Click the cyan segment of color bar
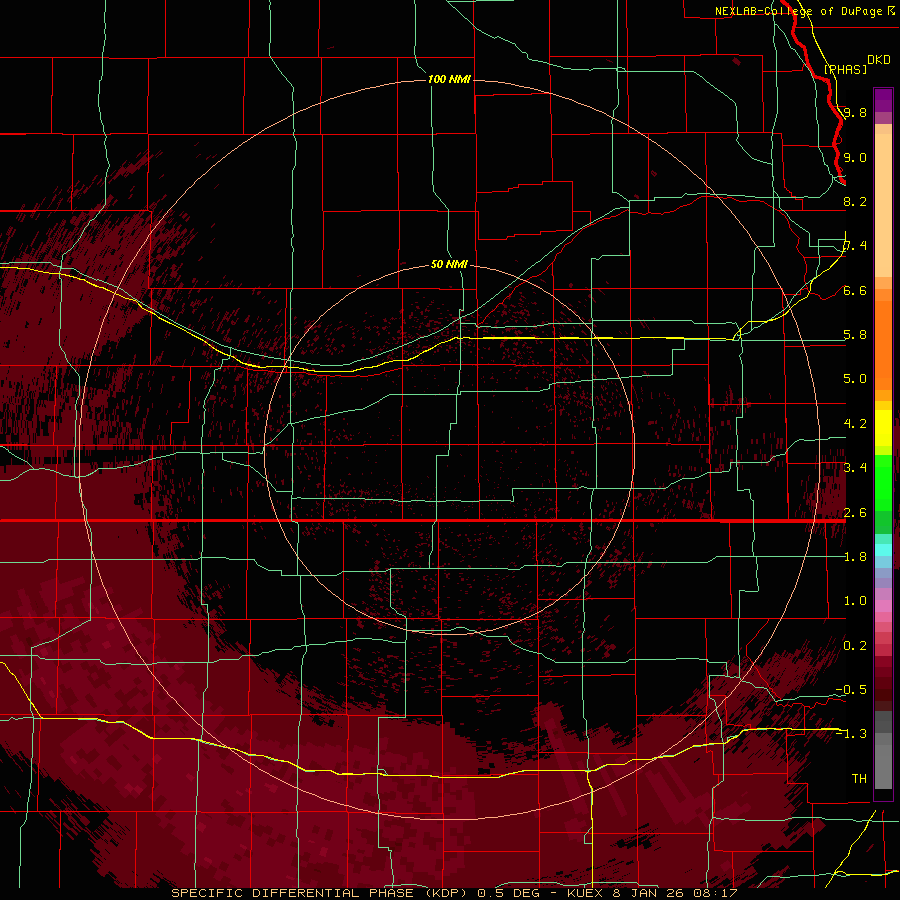The width and height of the screenshot is (900, 900). point(883,550)
